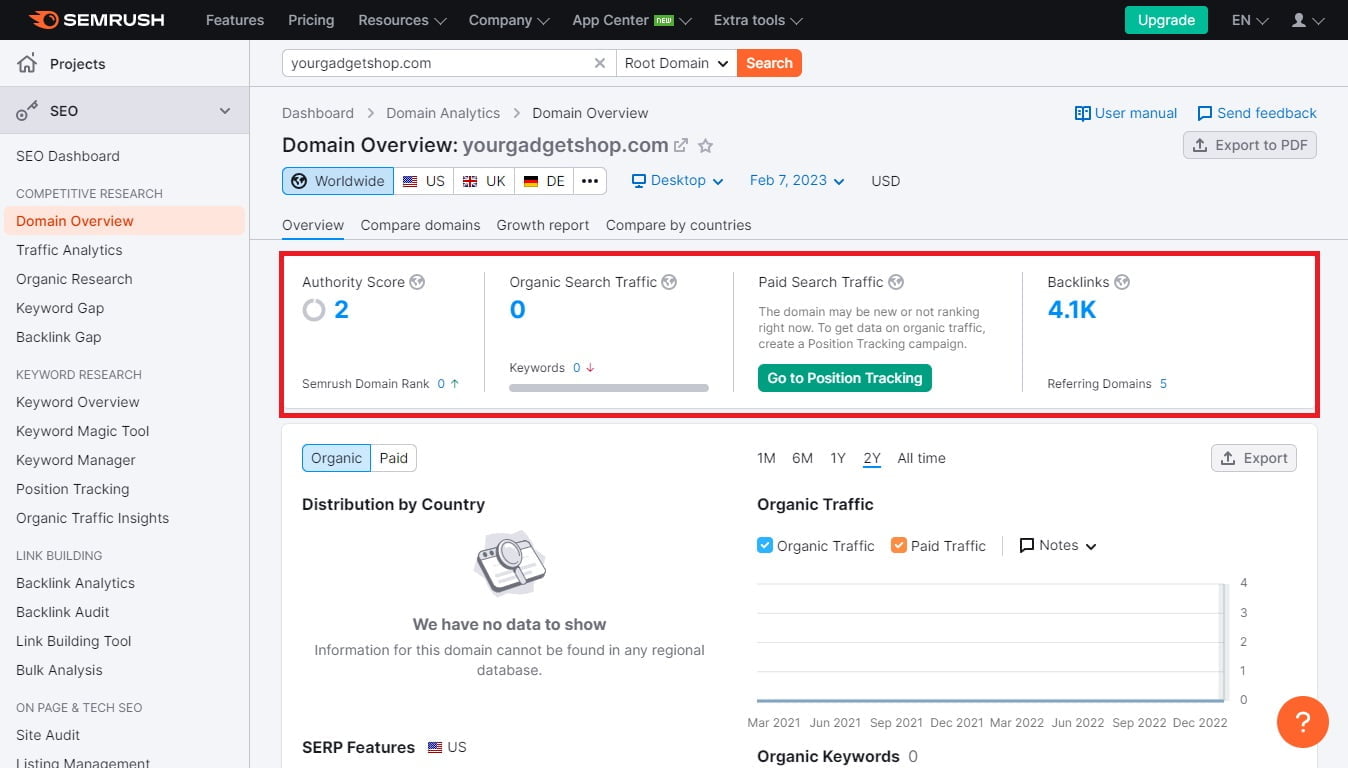
Task: Open the Feb 7, 2023 date dropdown
Action: point(797,181)
